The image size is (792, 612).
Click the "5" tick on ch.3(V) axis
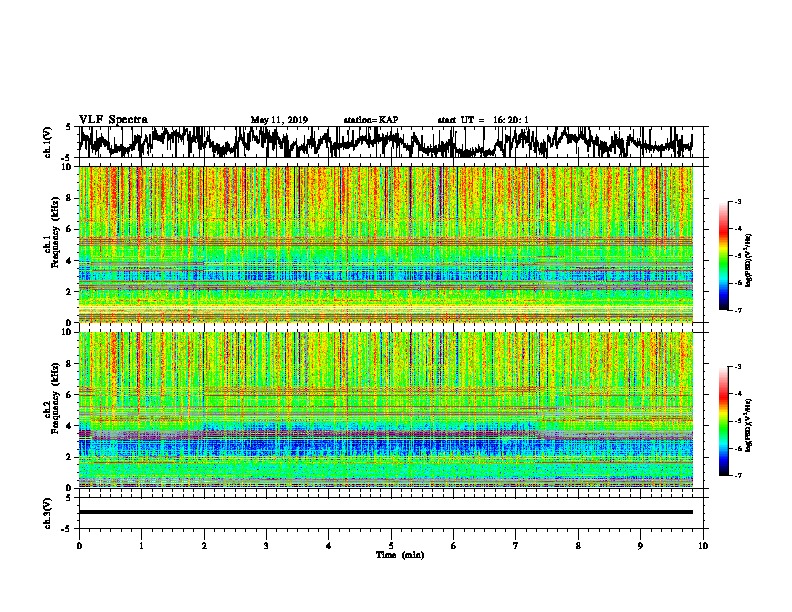68,498
